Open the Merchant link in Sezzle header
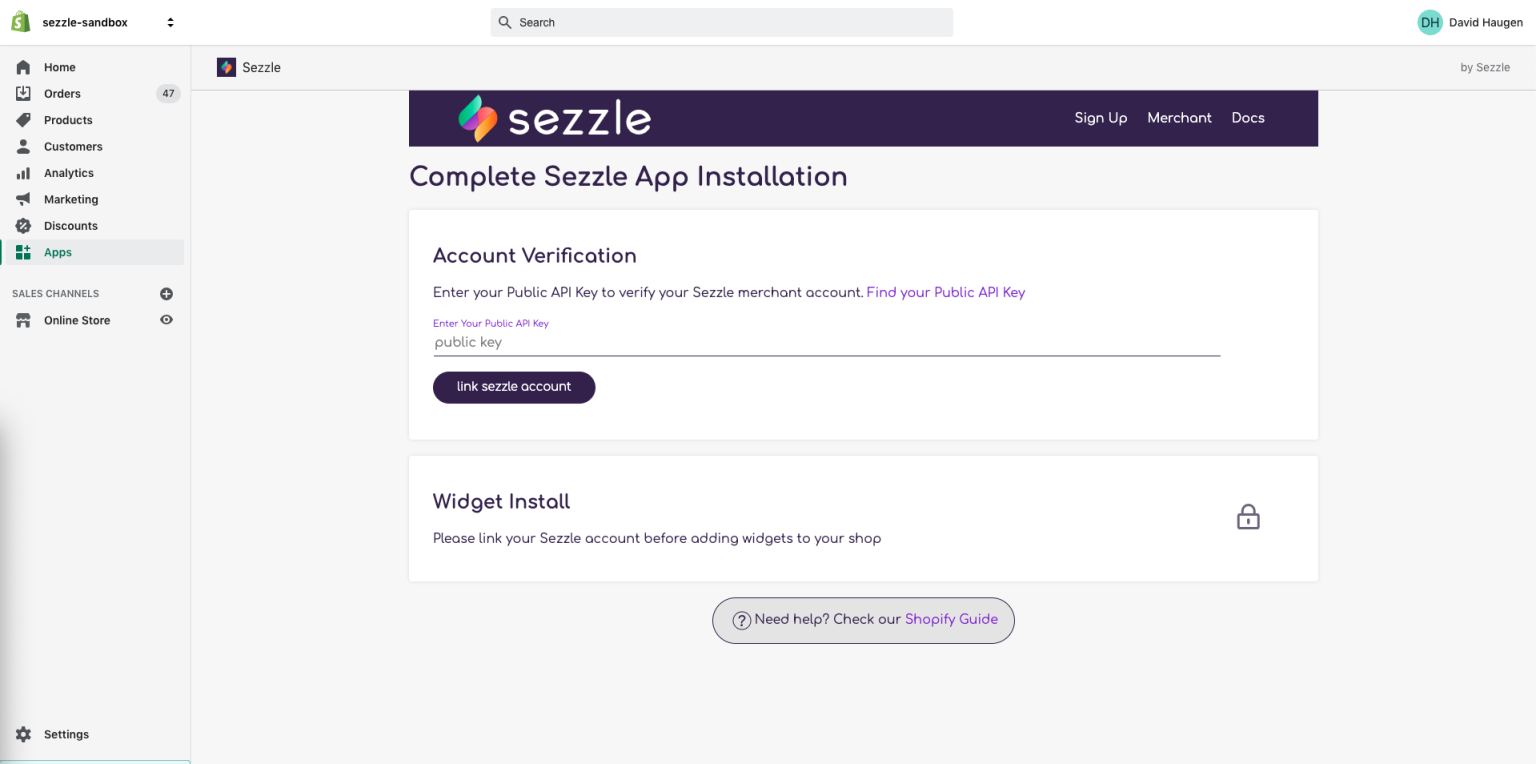The height and width of the screenshot is (764, 1536). tap(1179, 118)
